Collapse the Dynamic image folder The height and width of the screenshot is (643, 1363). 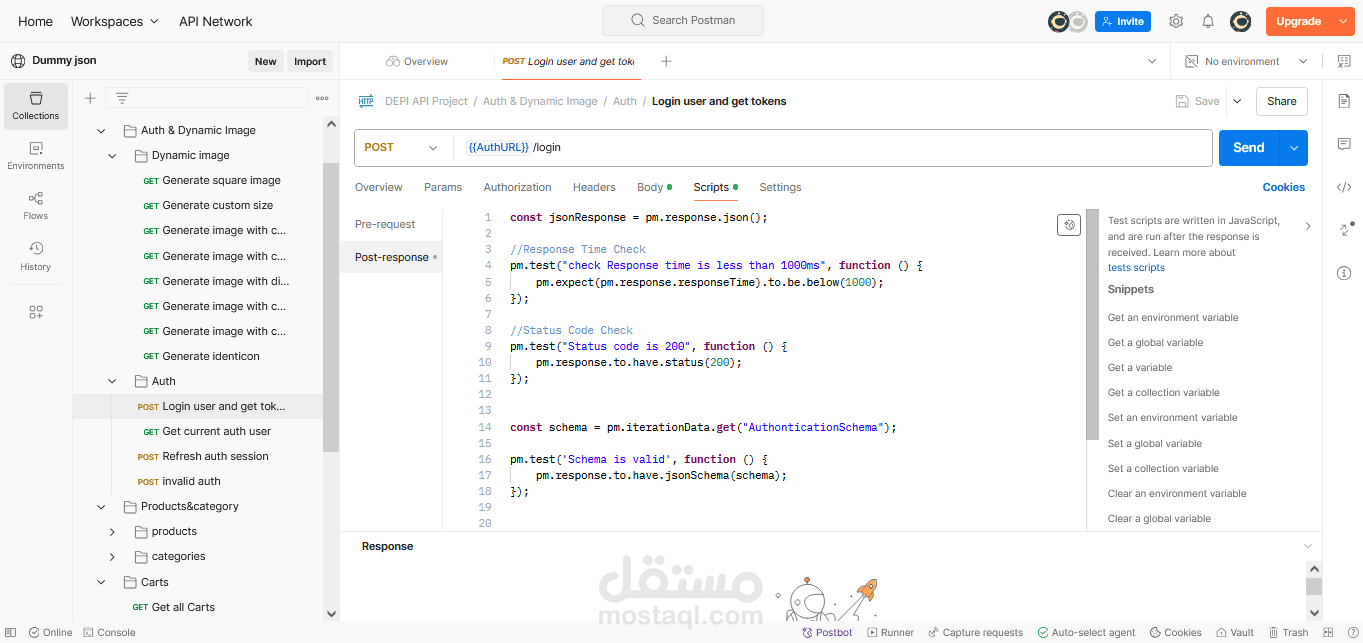point(112,155)
